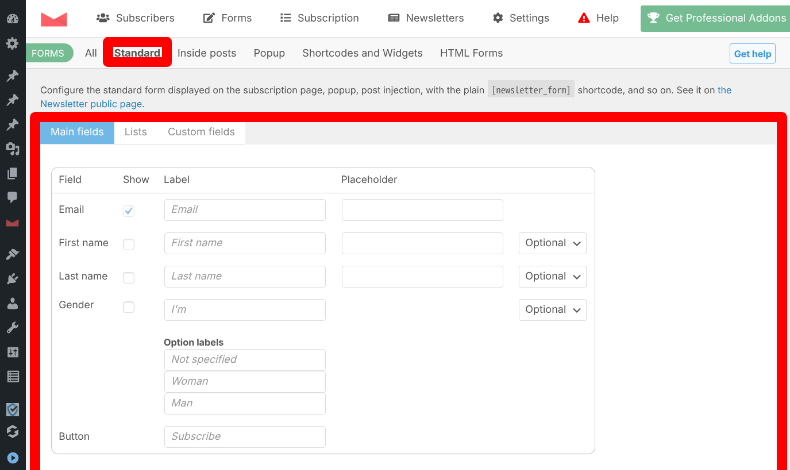This screenshot has height=470, width=790.
Task: Click the gear icon below the Dashboard icon
Action: [x=13, y=43]
